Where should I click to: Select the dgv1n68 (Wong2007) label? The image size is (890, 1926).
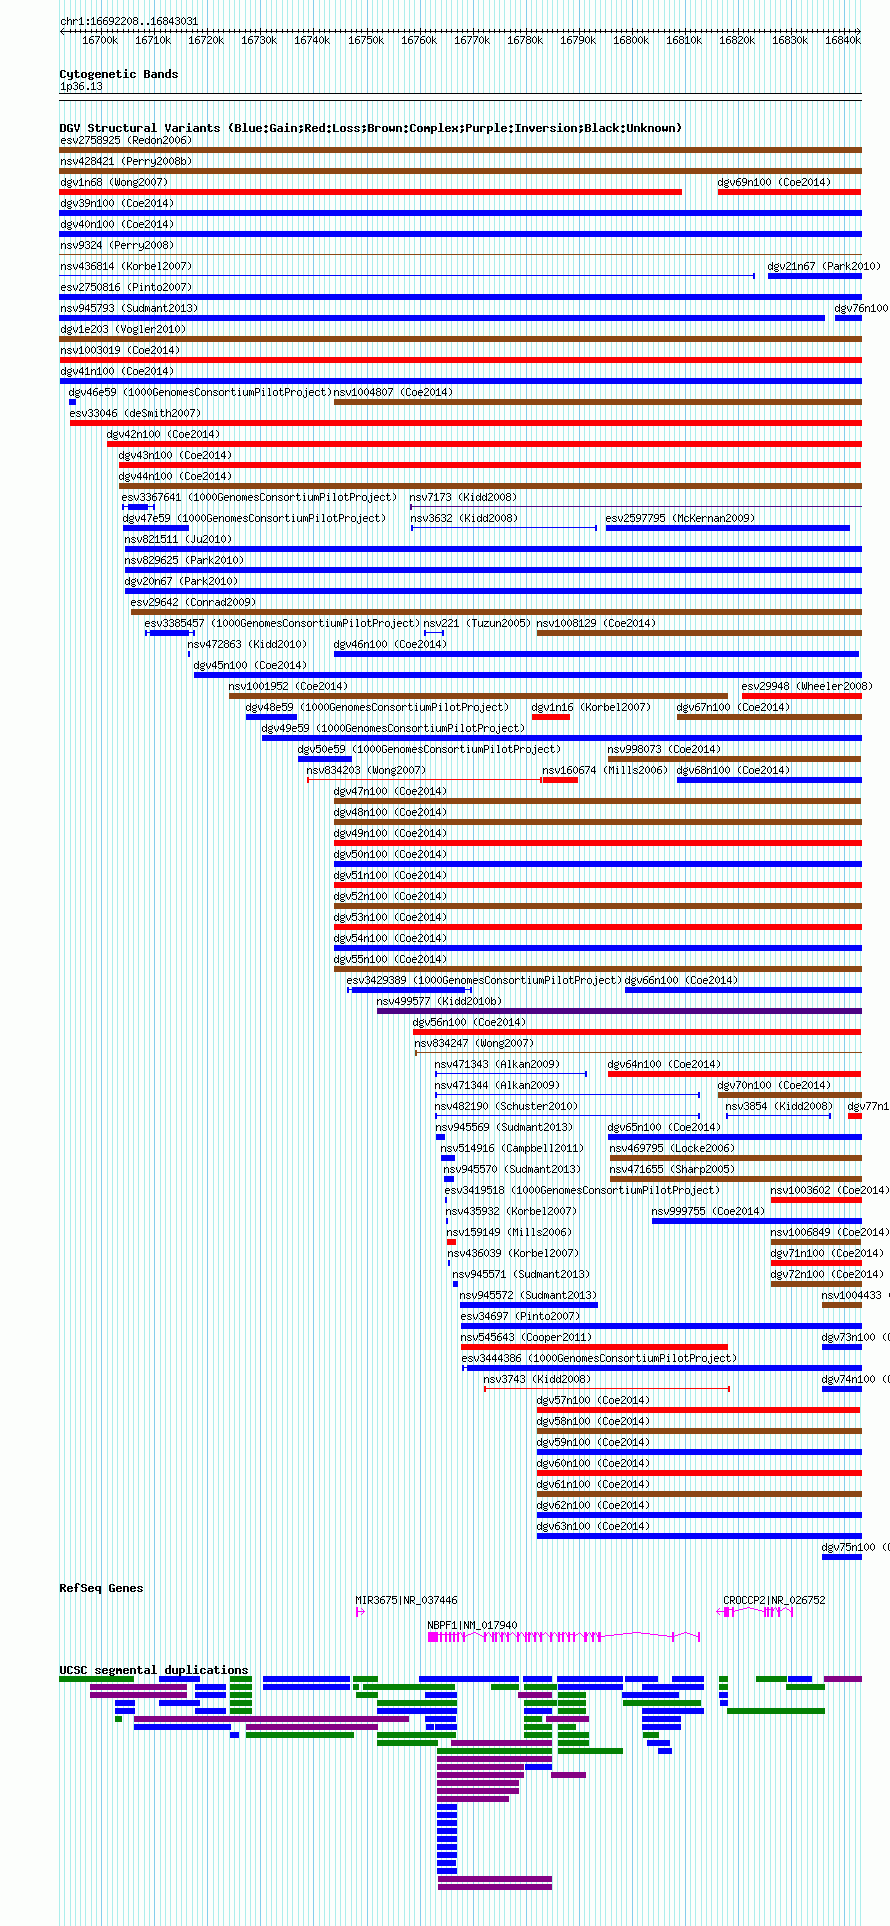pos(114,182)
